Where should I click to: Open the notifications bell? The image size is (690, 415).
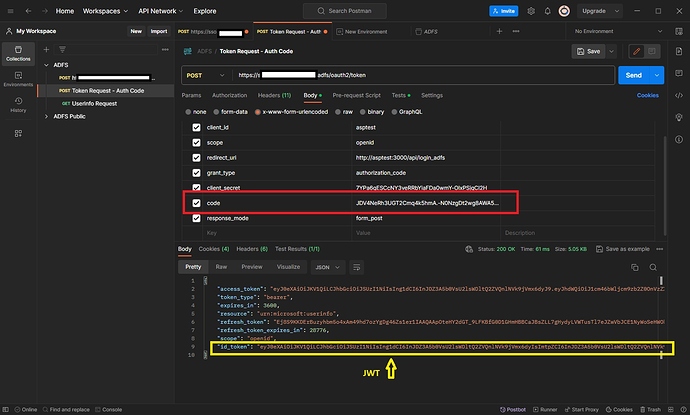547,11
